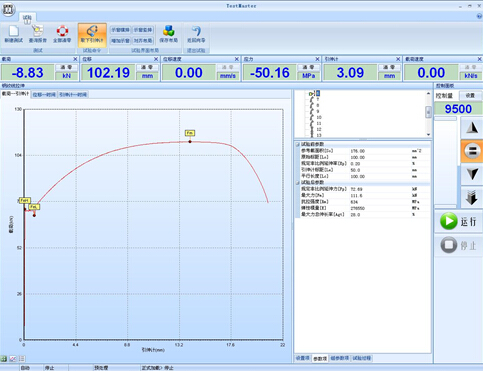Image resolution: width=483 pixels, height=371 pixels.
Task: Click the FeH yield marker label
Action: pos(25,200)
